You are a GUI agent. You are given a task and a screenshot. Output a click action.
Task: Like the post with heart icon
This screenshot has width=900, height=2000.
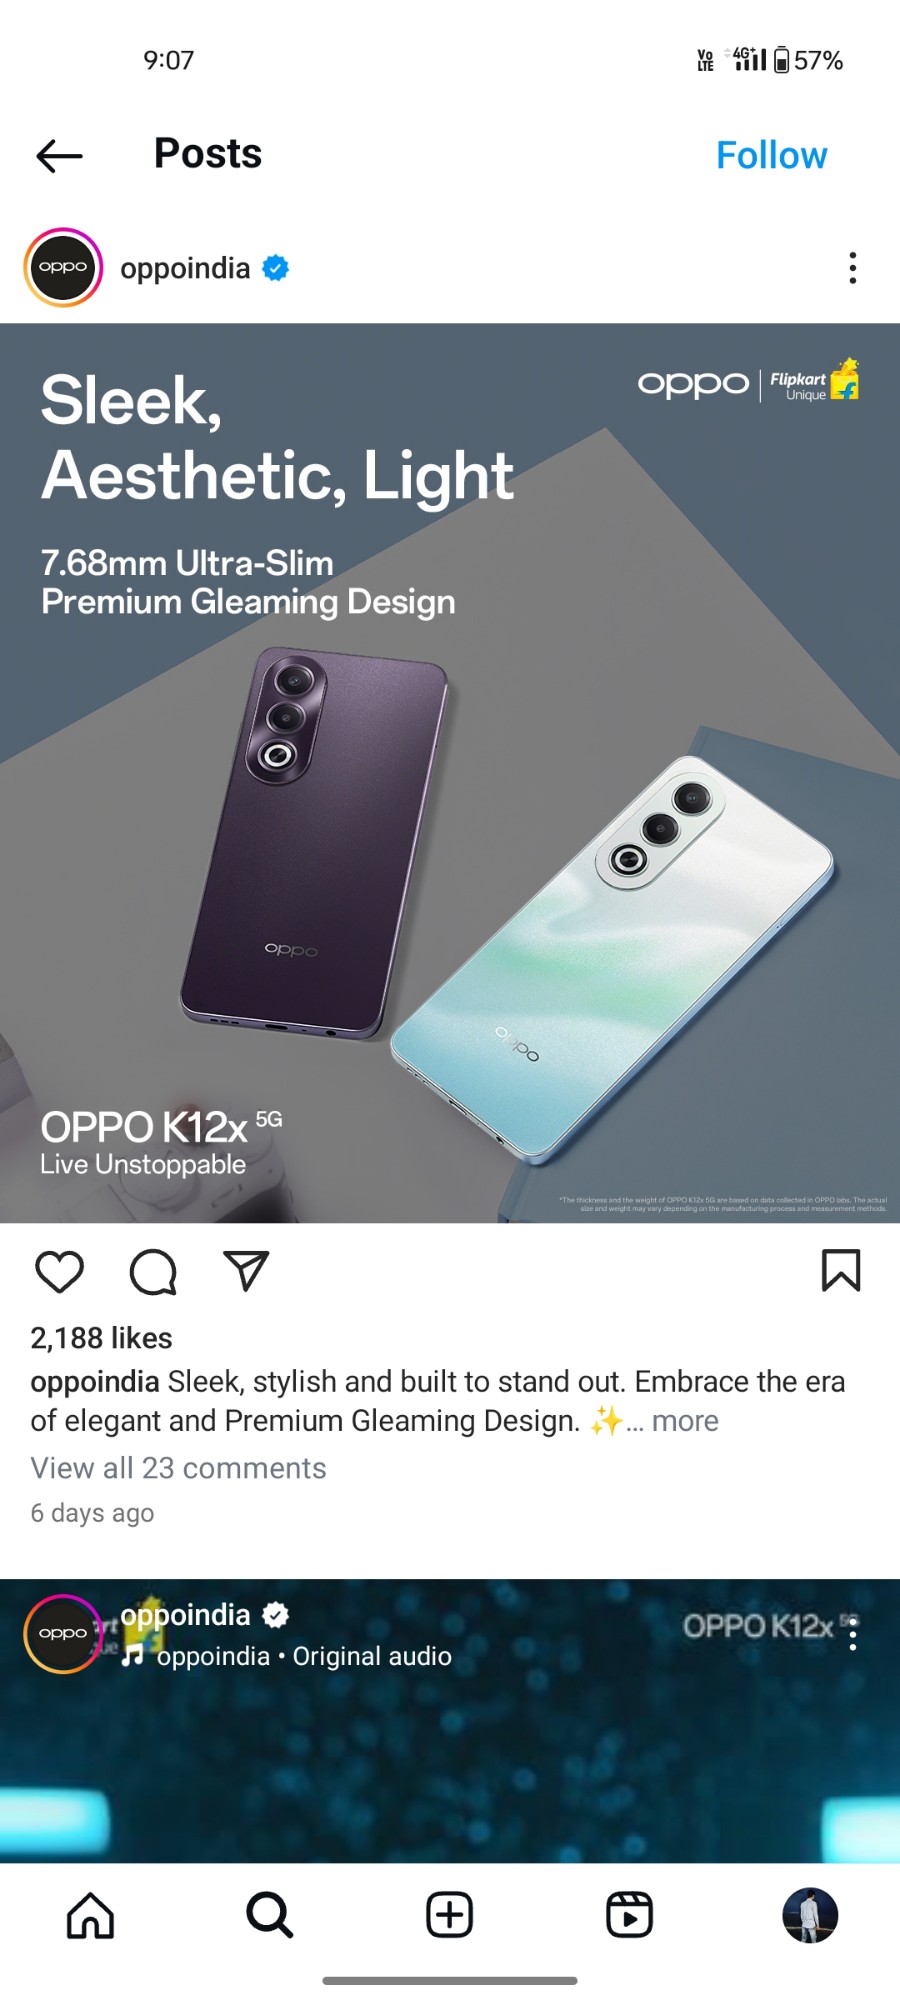click(59, 1271)
